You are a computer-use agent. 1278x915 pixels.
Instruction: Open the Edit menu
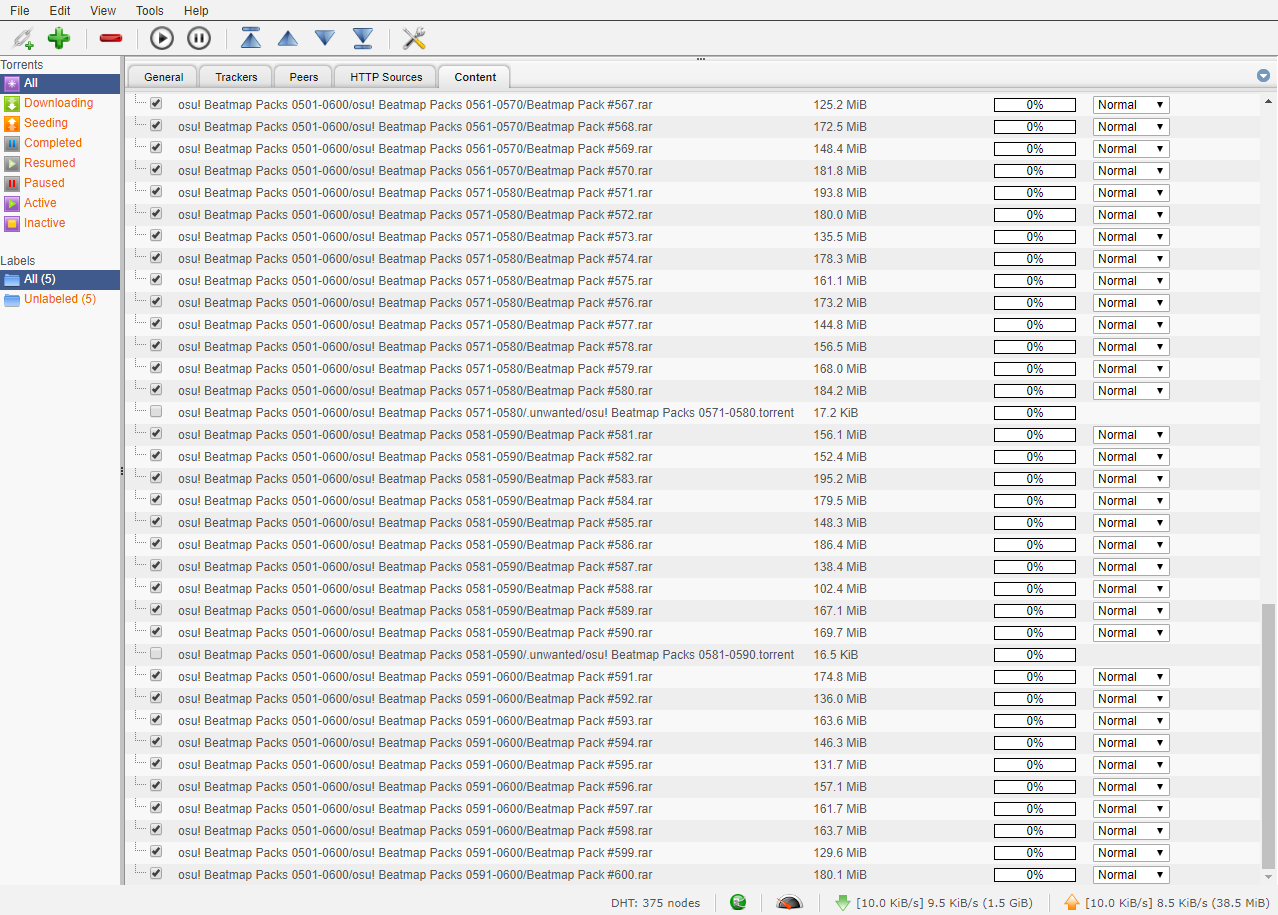point(60,11)
